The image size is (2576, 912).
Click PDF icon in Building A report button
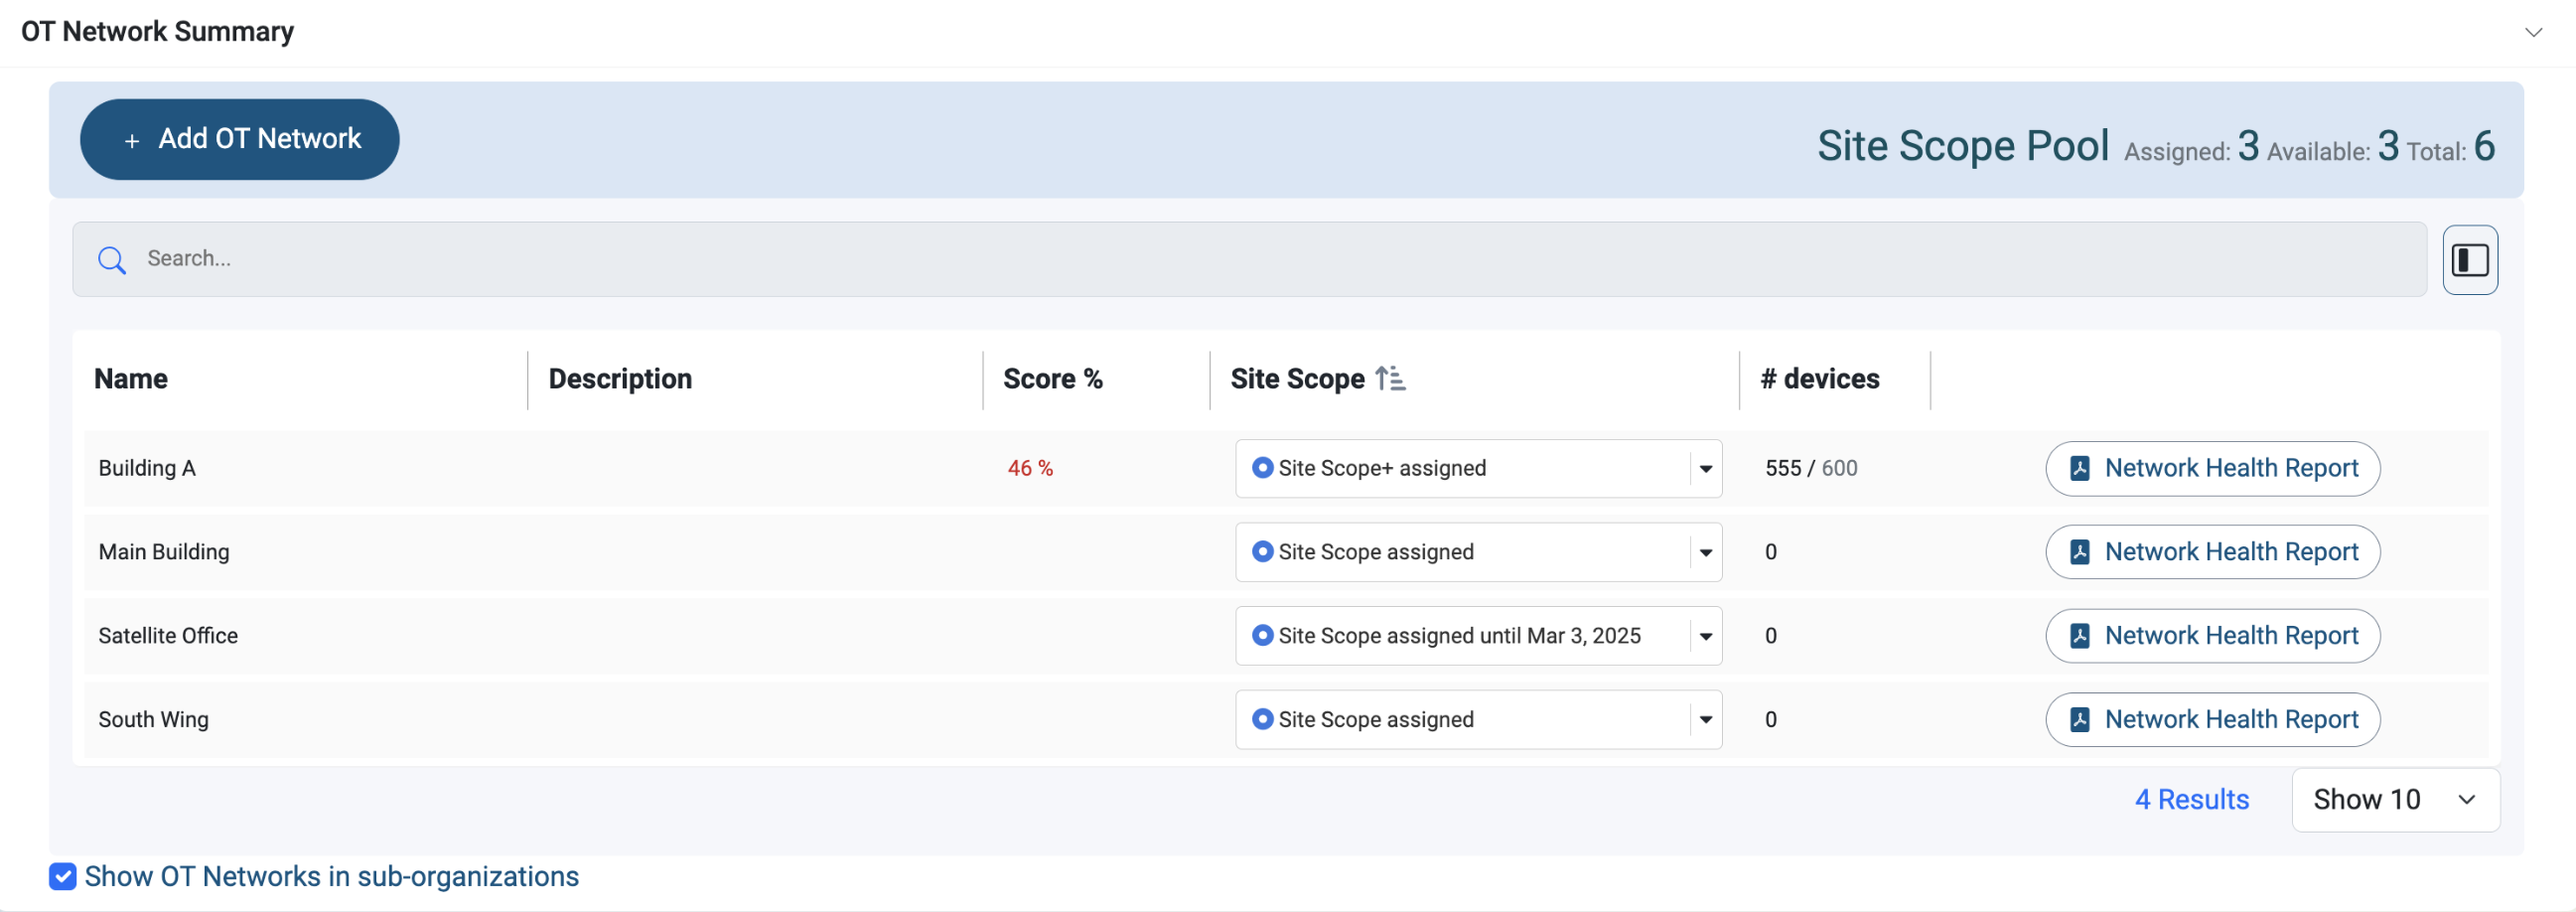pos(2079,468)
